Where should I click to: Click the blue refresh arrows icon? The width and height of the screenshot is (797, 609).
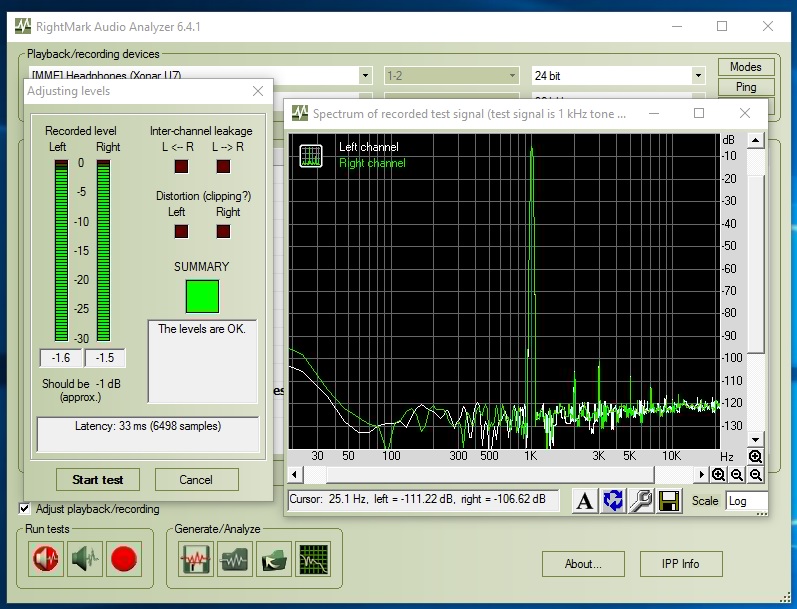coord(613,501)
